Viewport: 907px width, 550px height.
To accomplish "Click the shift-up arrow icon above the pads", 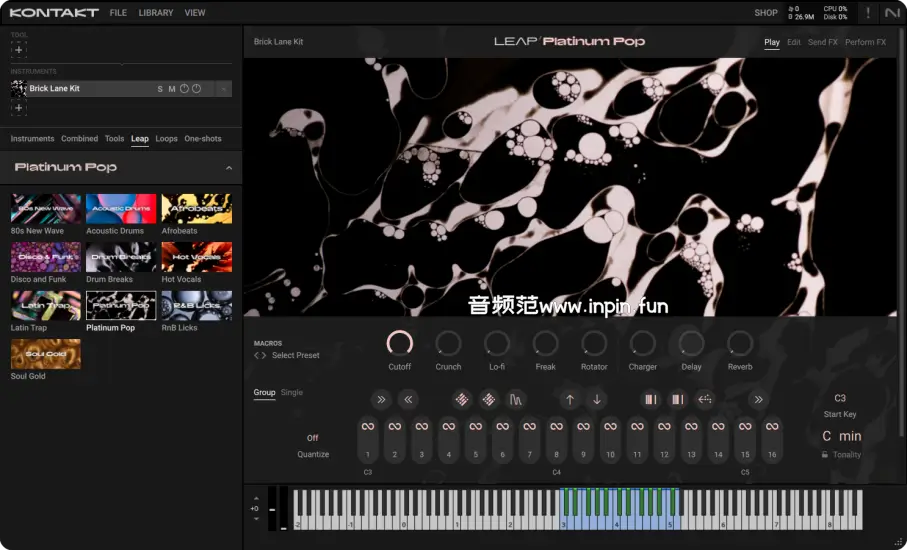I will pyautogui.click(x=570, y=400).
